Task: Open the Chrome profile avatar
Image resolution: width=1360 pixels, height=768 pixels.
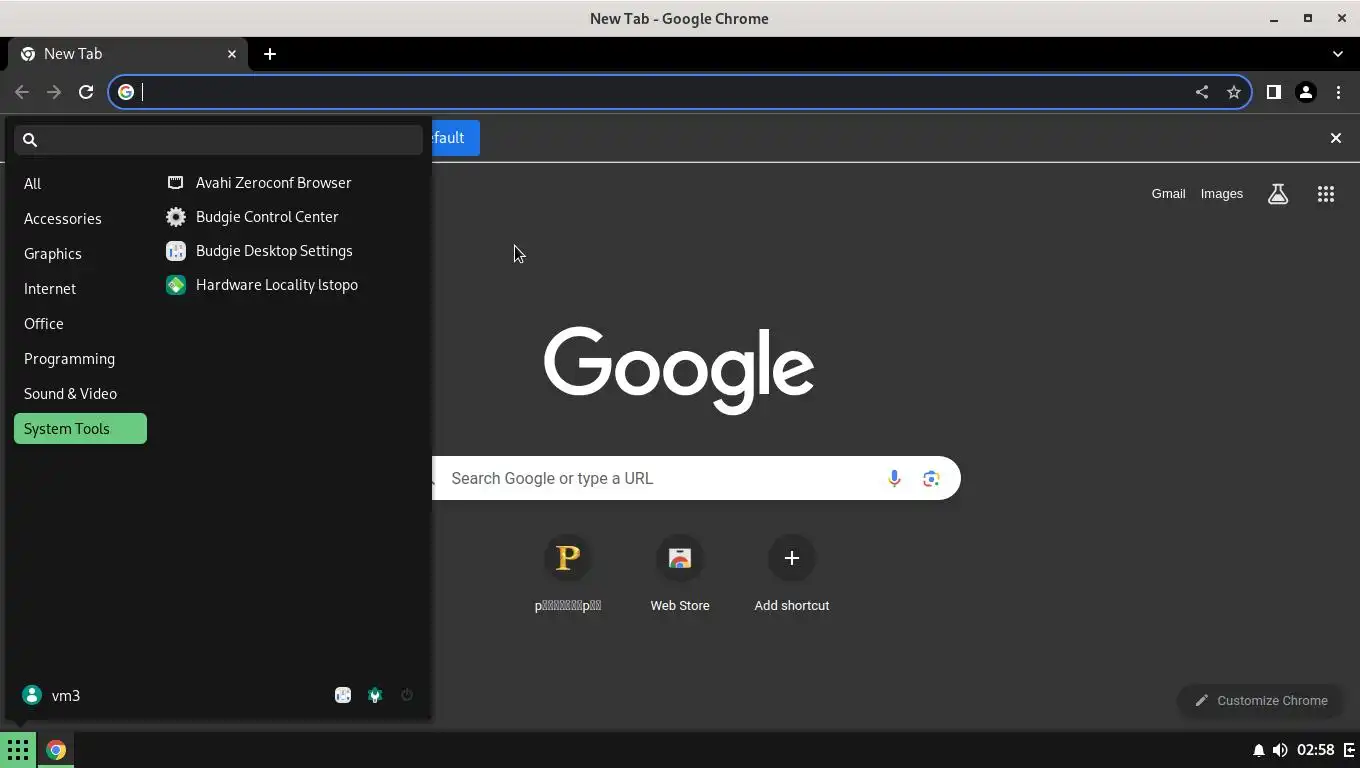Action: (1305, 92)
